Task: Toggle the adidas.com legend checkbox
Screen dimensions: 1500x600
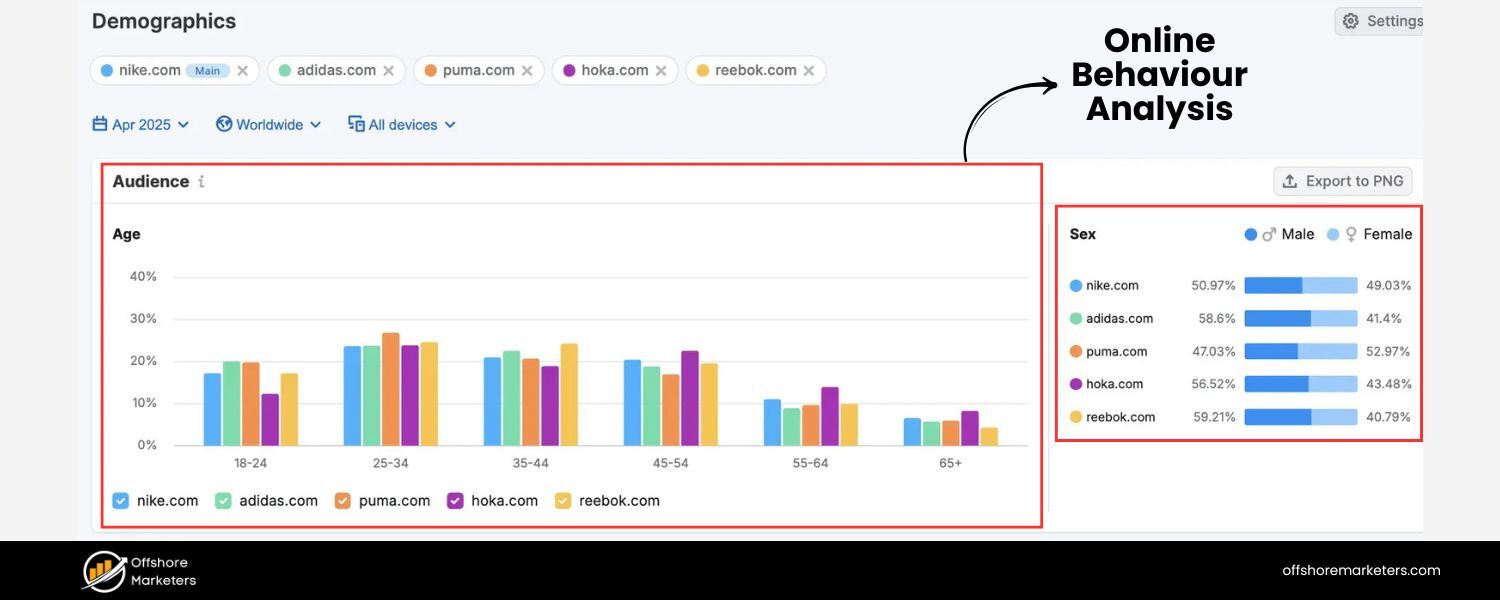Action: (x=222, y=500)
